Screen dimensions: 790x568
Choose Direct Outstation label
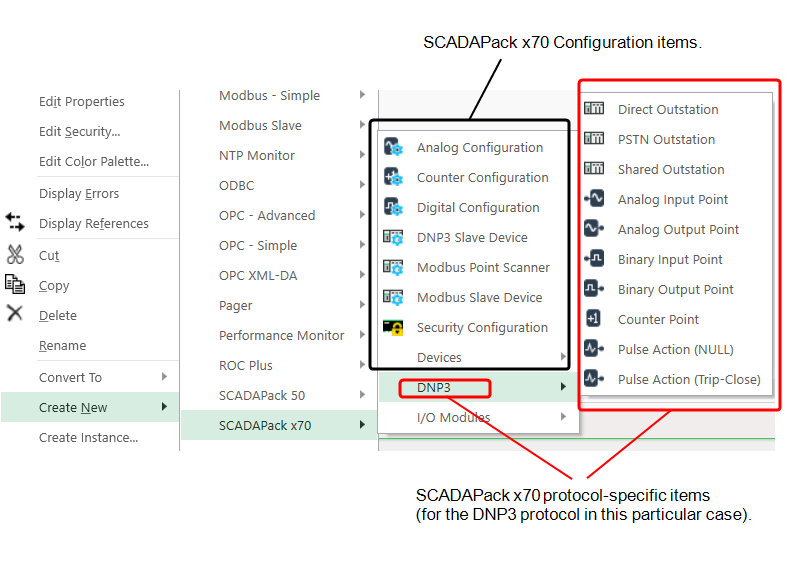[668, 109]
